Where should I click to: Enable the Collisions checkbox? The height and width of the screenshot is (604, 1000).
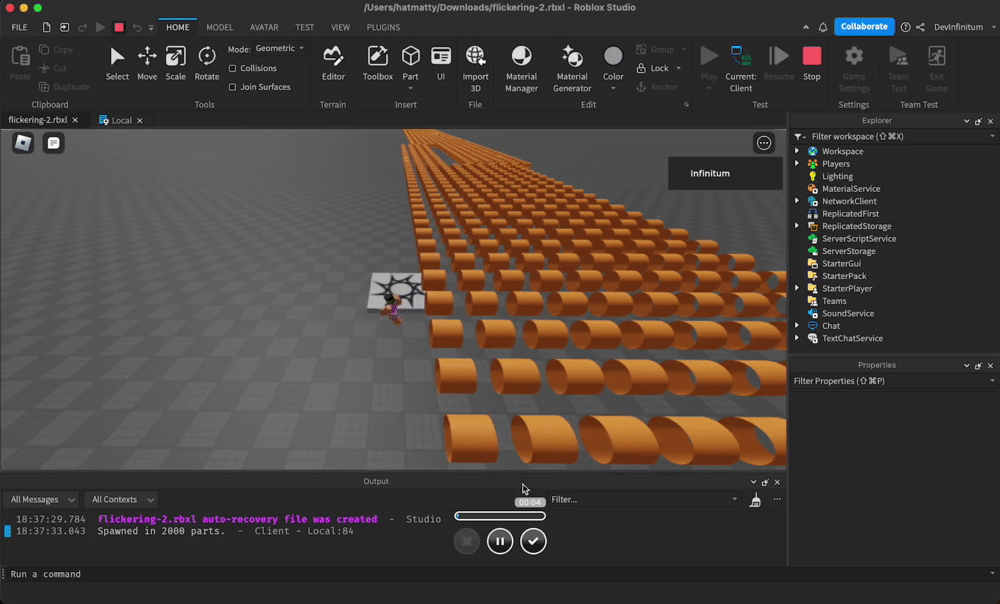click(x=232, y=68)
